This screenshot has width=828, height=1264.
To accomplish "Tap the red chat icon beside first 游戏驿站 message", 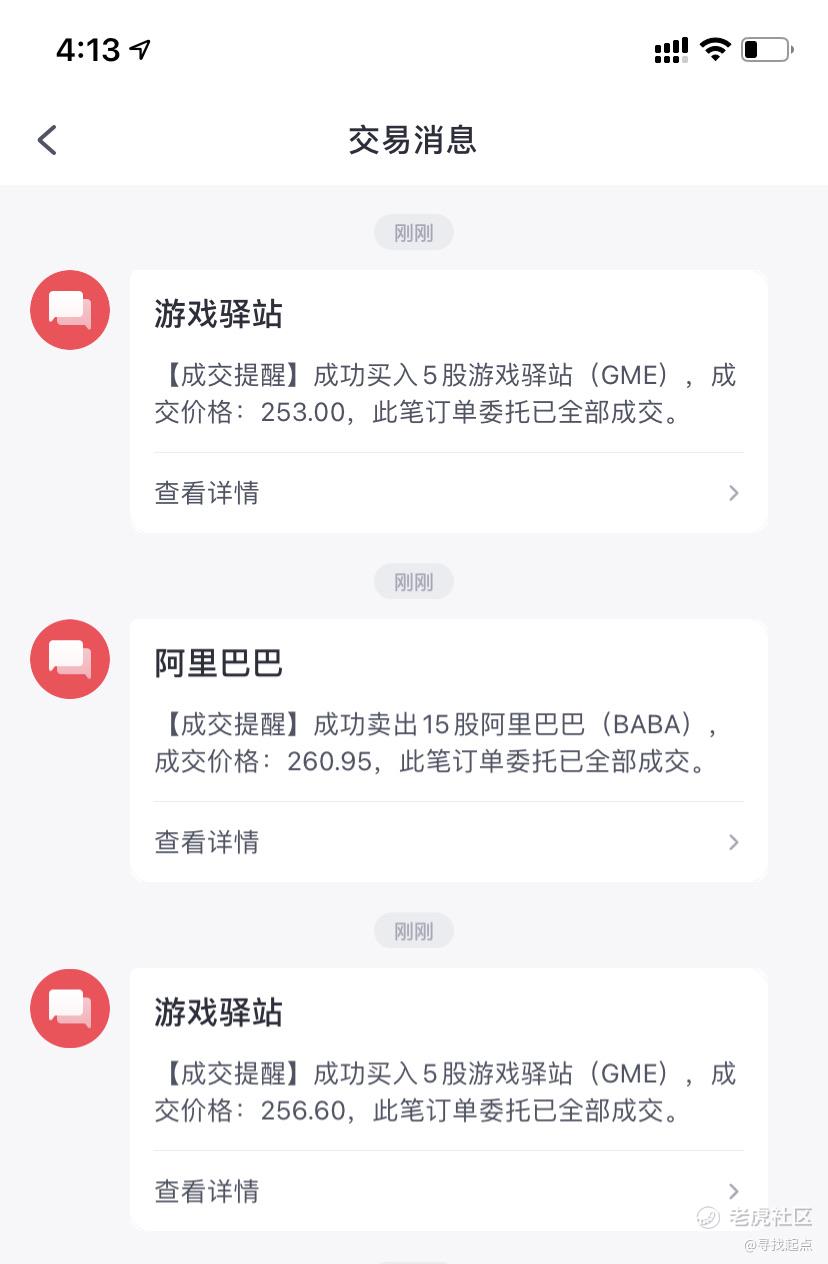I will click(x=70, y=310).
